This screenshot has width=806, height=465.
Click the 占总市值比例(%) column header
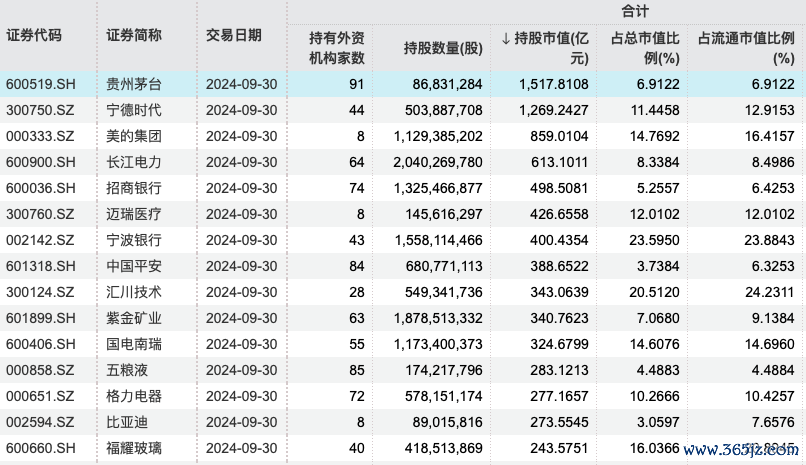pos(645,48)
